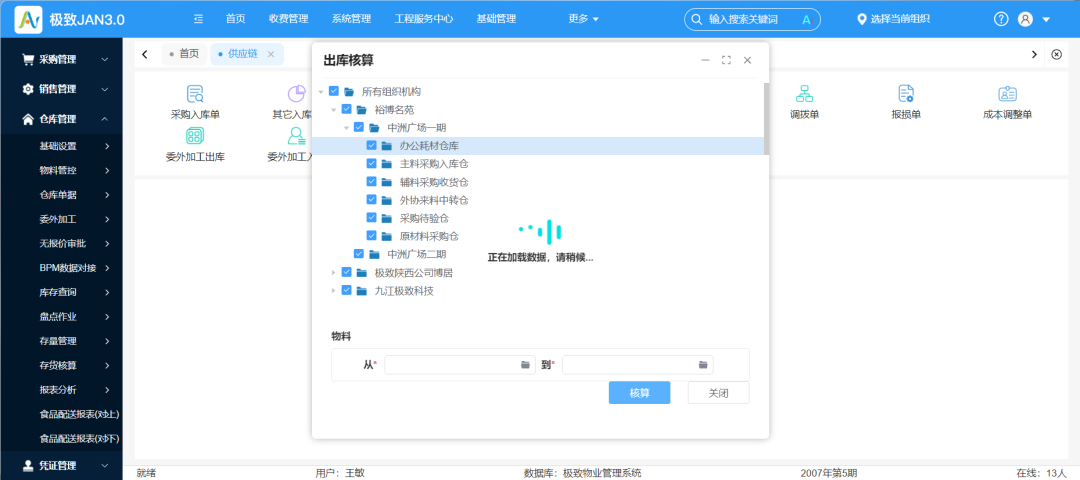1080x480 pixels.
Task: Click the 关闭 button
Action: click(718, 393)
